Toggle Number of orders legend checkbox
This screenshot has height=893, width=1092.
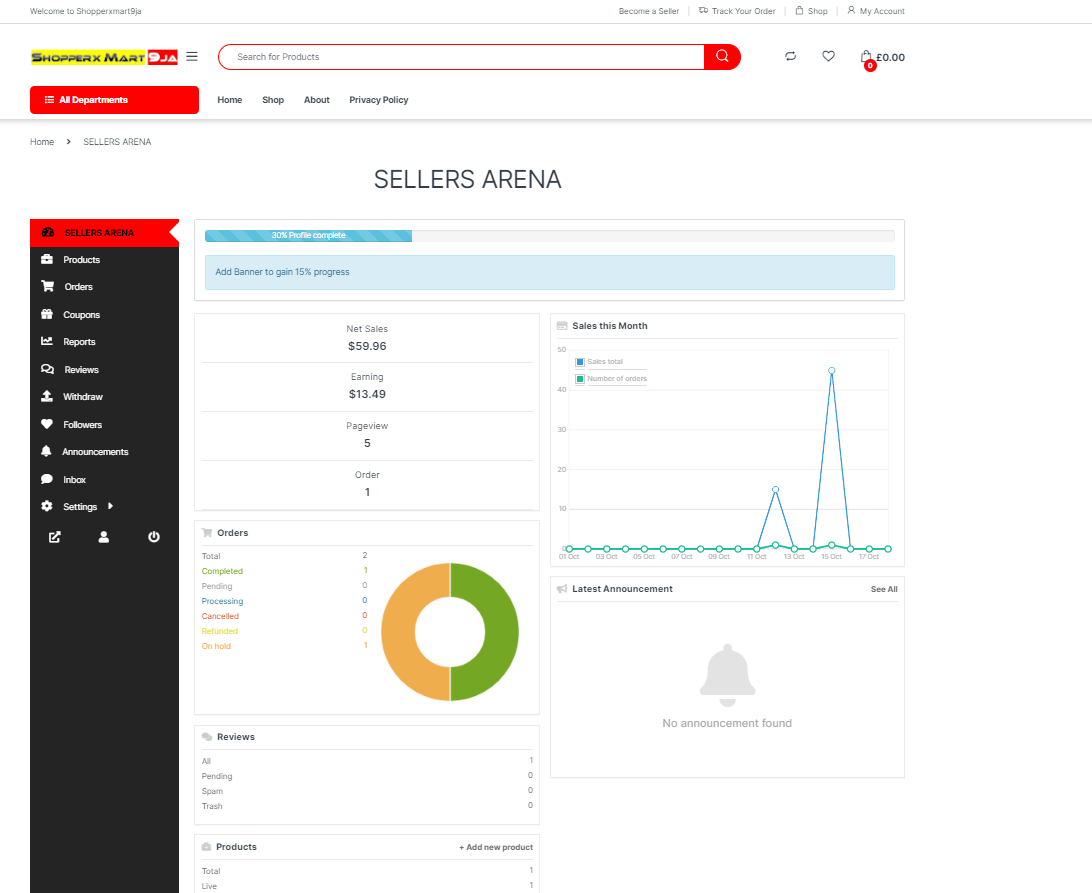coord(580,379)
